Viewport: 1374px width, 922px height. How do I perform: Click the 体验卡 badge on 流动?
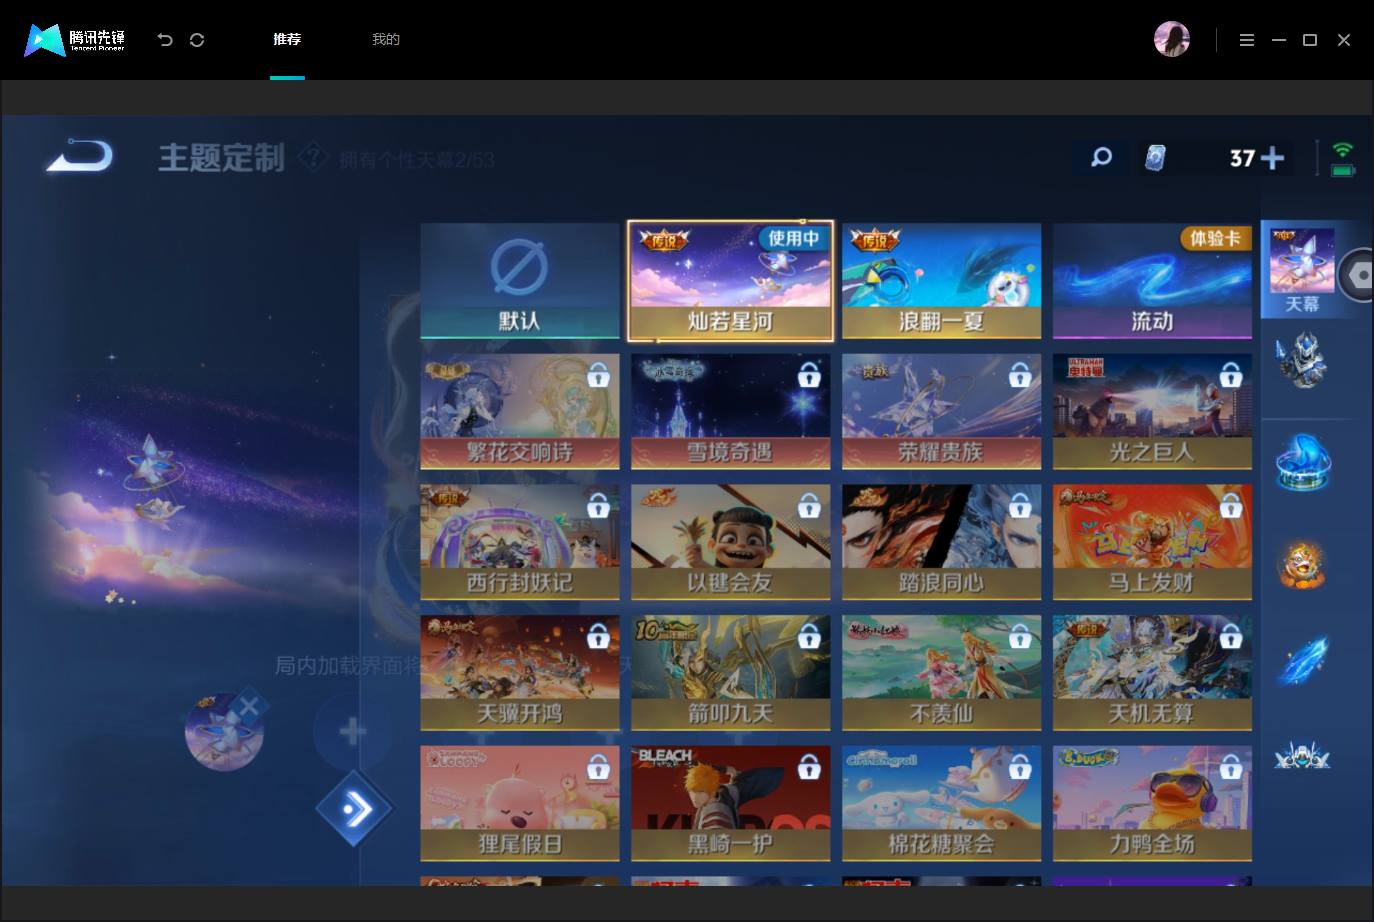click(1215, 238)
